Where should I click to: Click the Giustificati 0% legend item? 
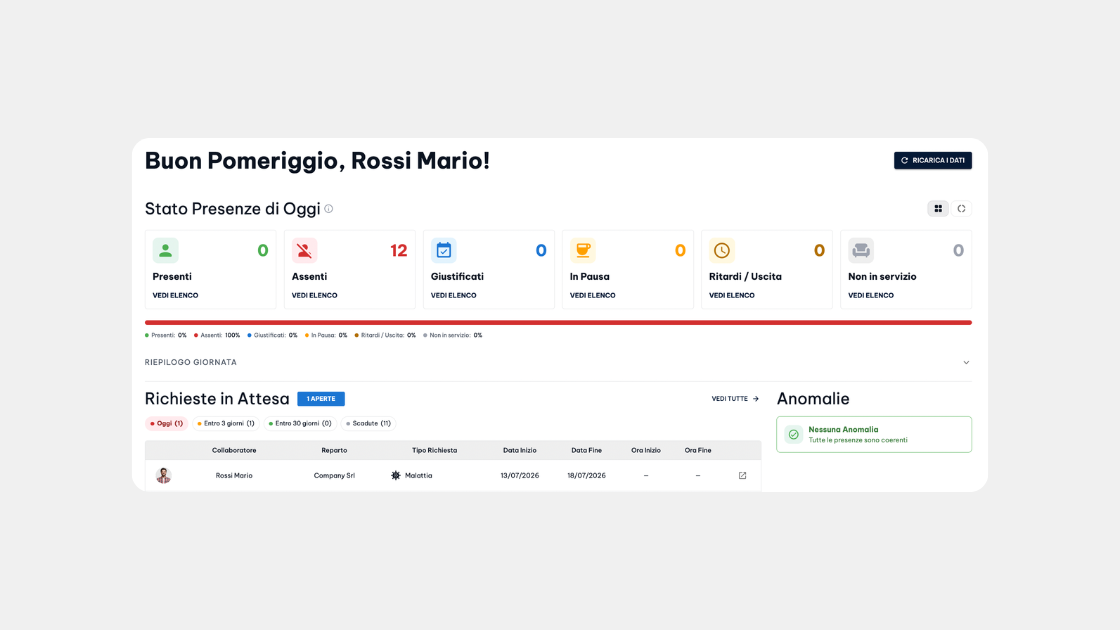pyautogui.click(x=272, y=335)
